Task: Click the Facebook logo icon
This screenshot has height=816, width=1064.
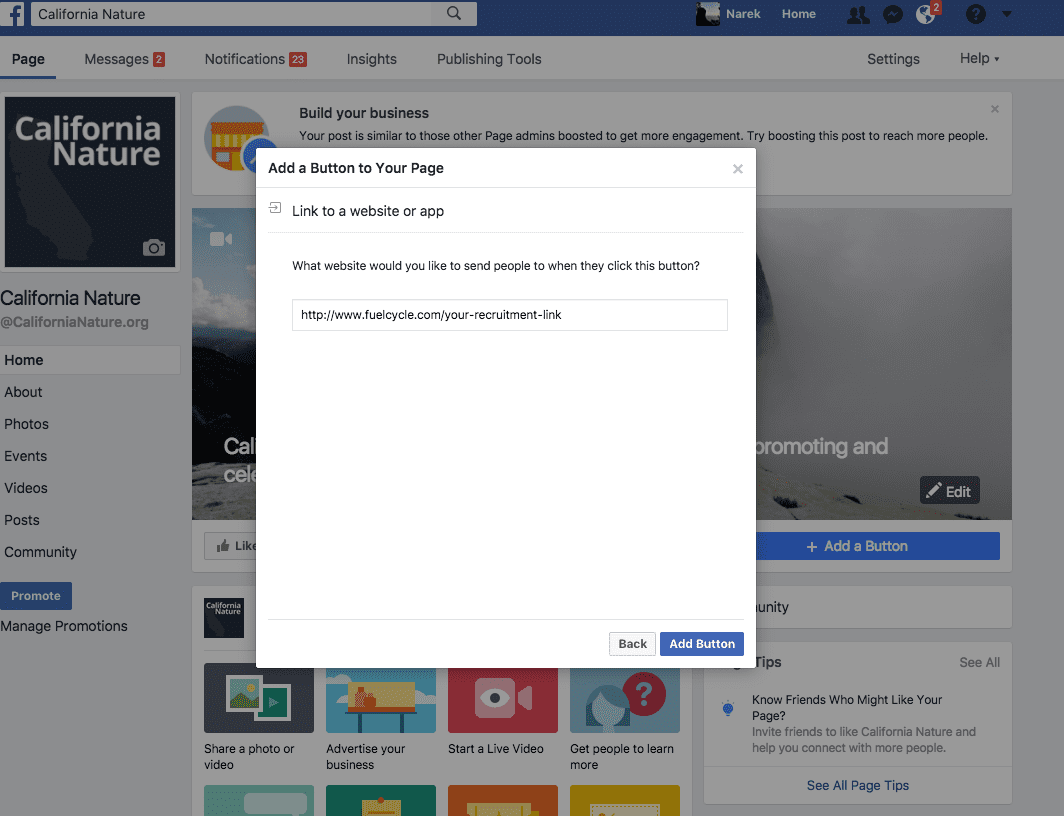Action: pos(13,14)
